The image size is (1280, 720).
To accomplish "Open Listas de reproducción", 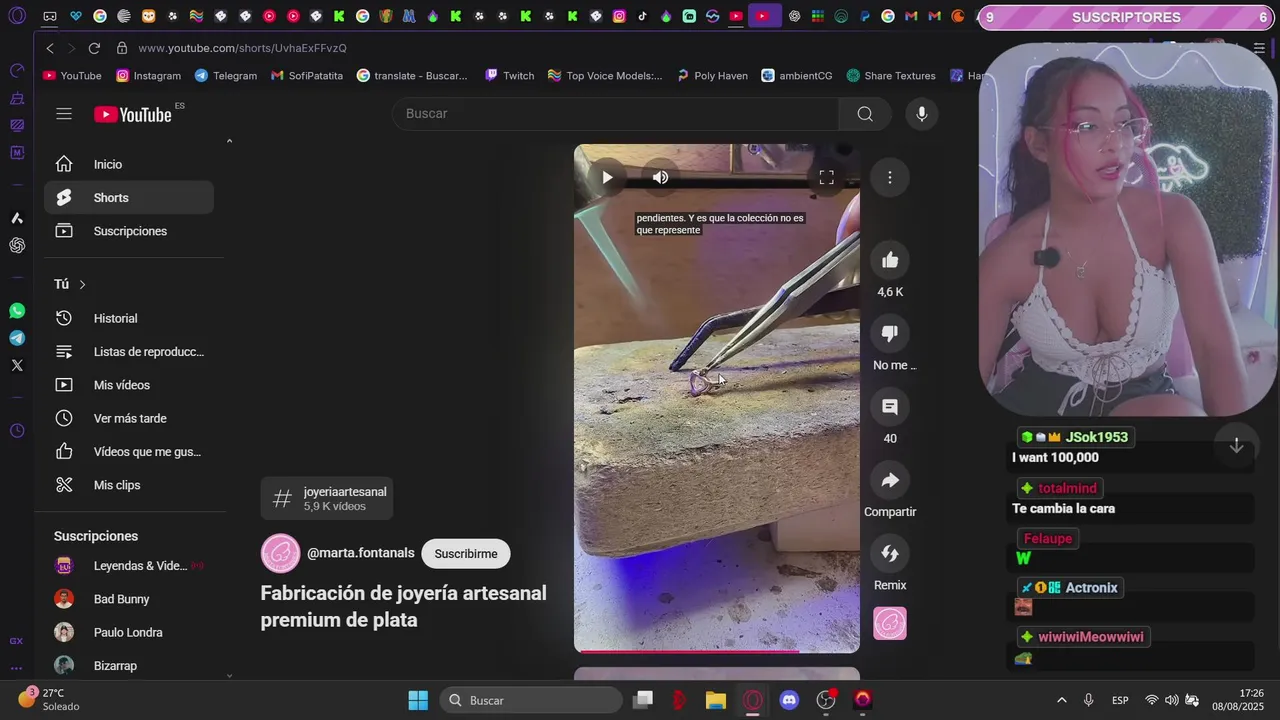I will (x=129, y=352).
